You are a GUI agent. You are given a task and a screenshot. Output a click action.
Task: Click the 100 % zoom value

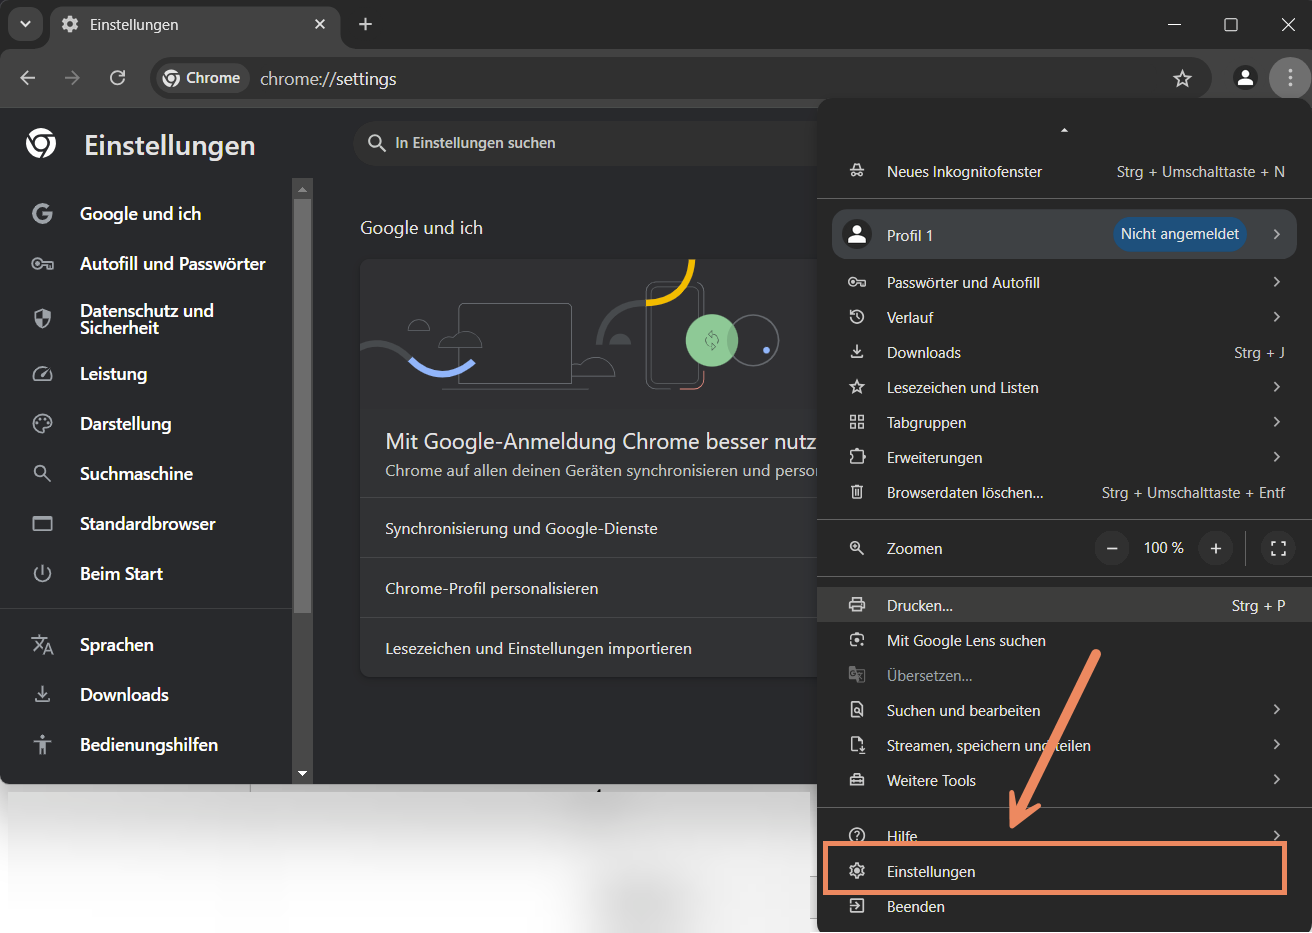(1164, 548)
